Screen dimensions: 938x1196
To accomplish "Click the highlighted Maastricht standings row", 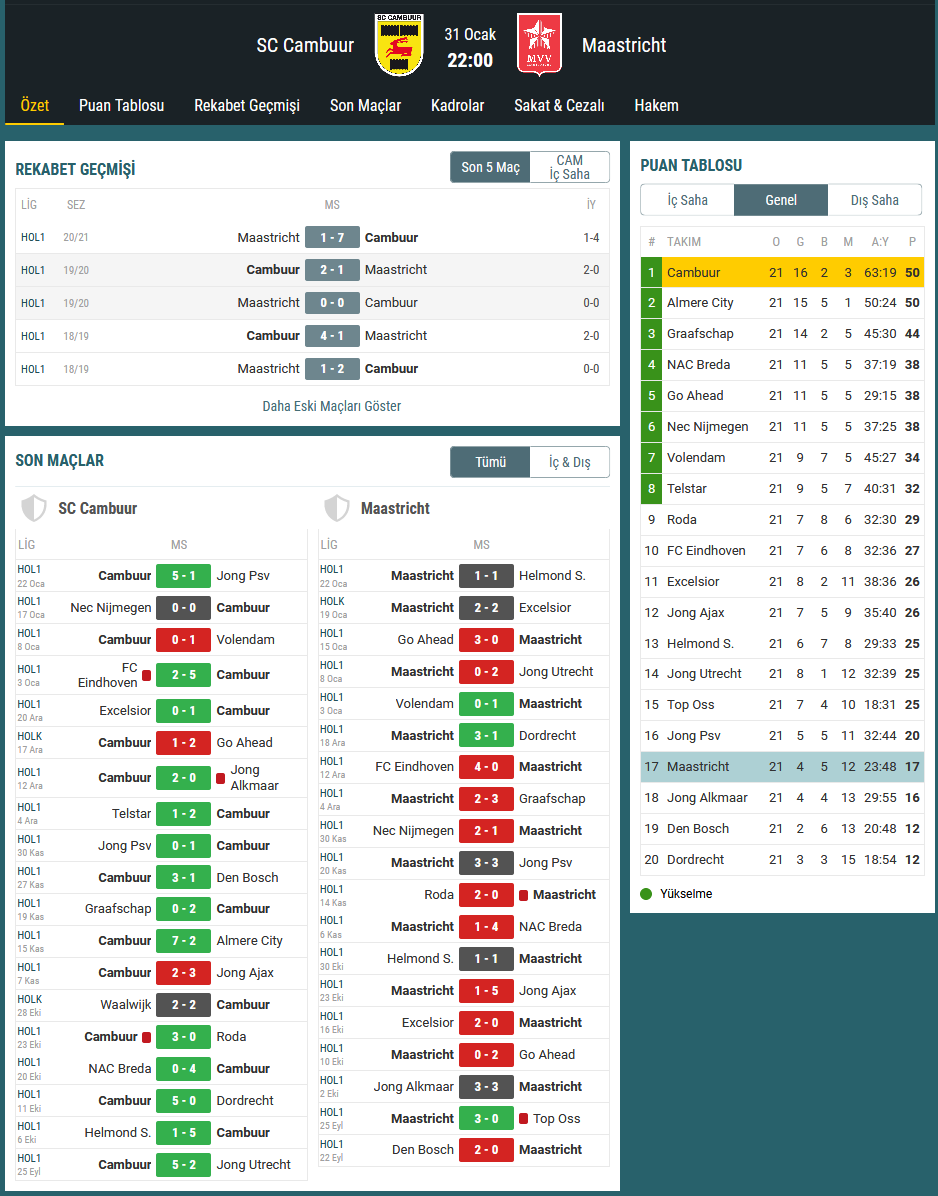I will [x=782, y=767].
